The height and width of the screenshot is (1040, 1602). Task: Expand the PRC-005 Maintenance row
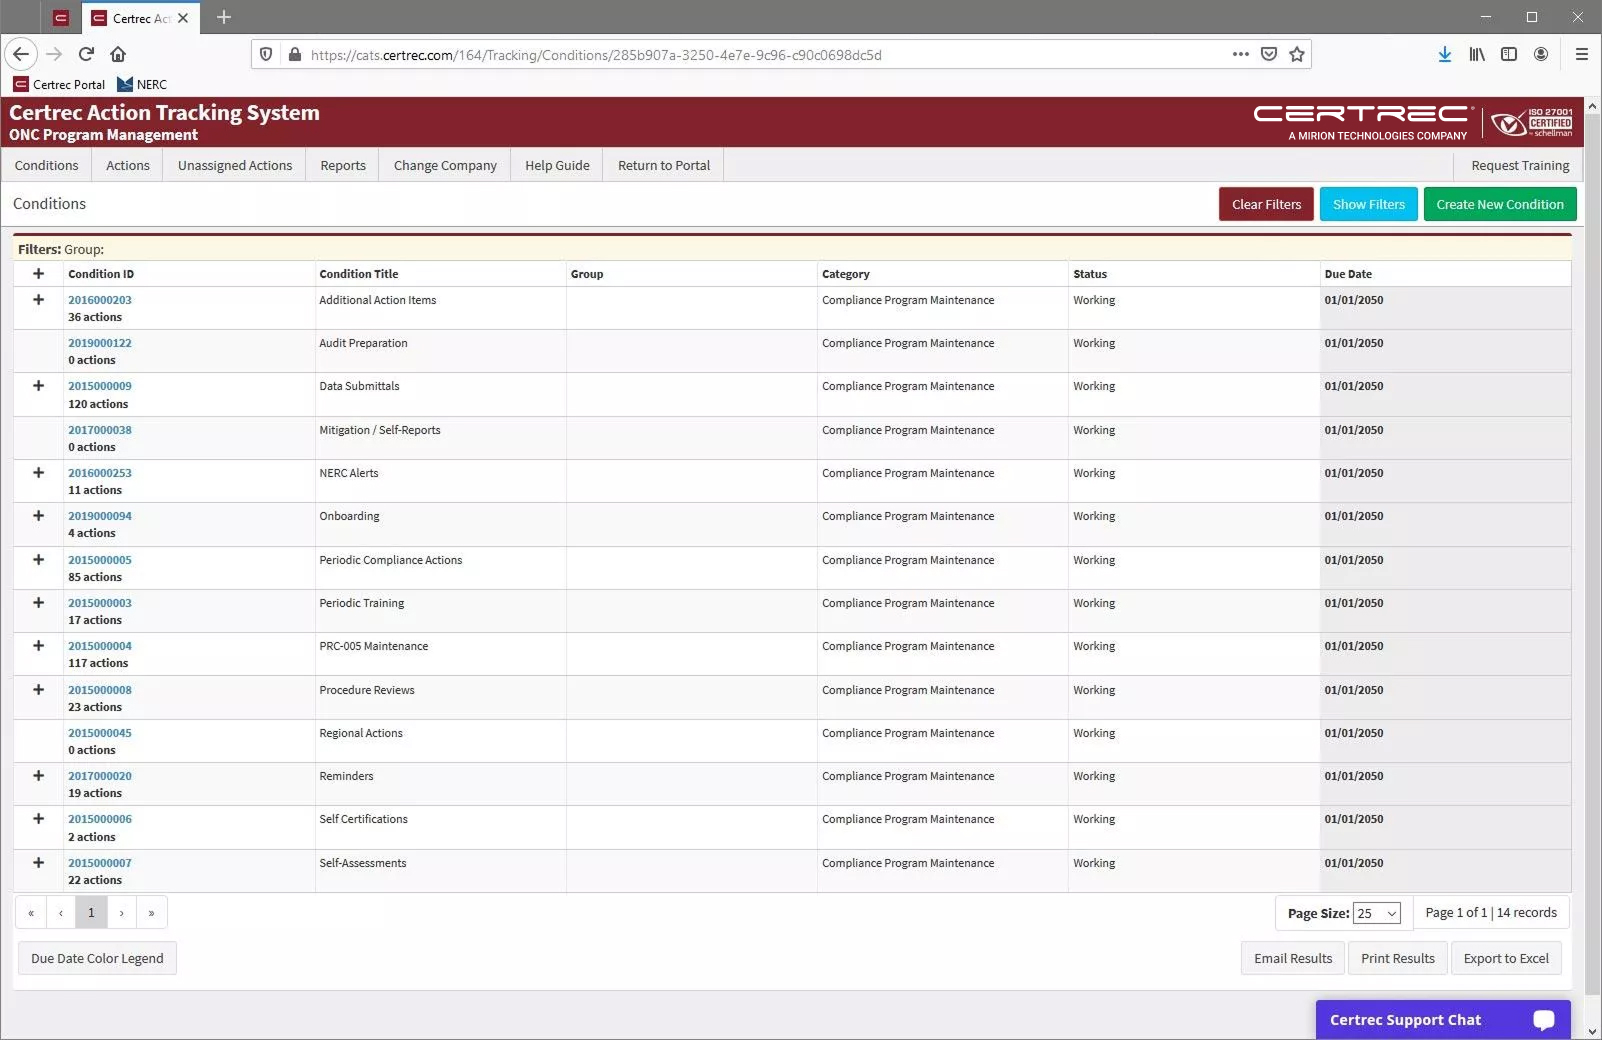(38, 645)
